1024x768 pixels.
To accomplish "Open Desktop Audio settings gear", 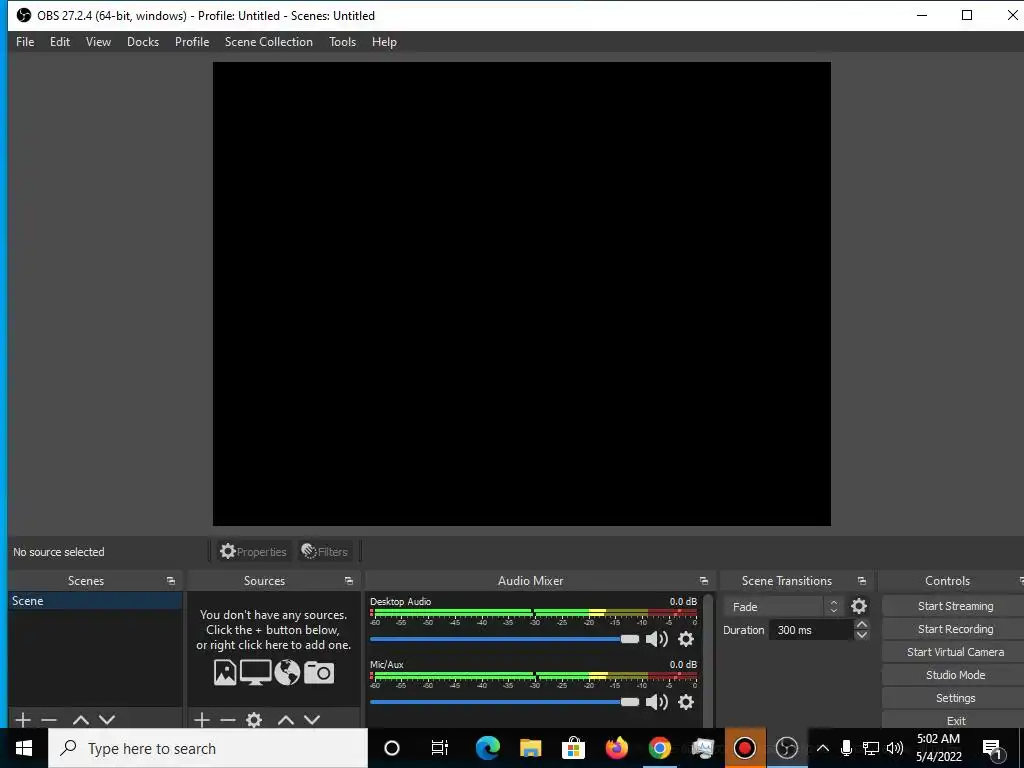I will pos(686,639).
